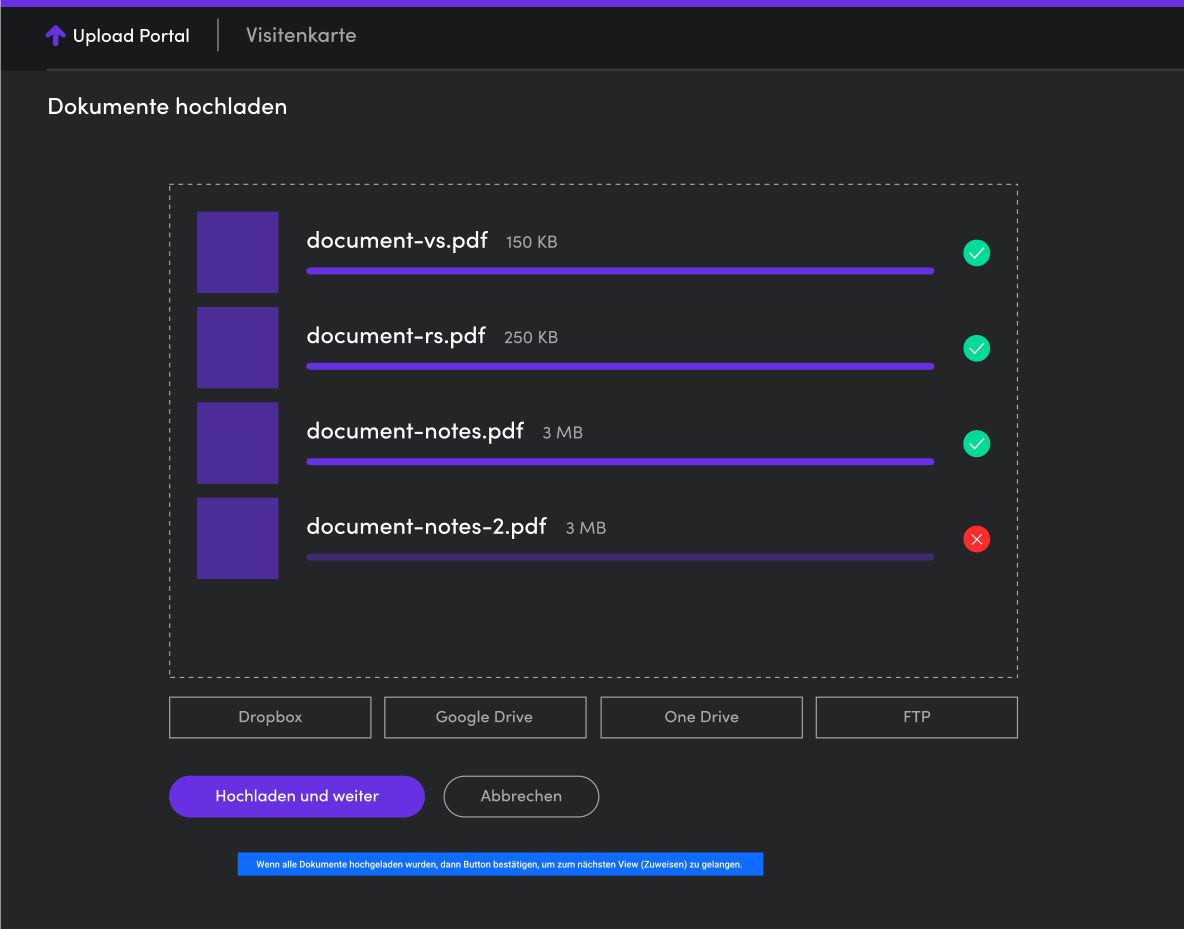Cancel upload with Abbrechen button
The height and width of the screenshot is (929, 1184).
pos(521,797)
